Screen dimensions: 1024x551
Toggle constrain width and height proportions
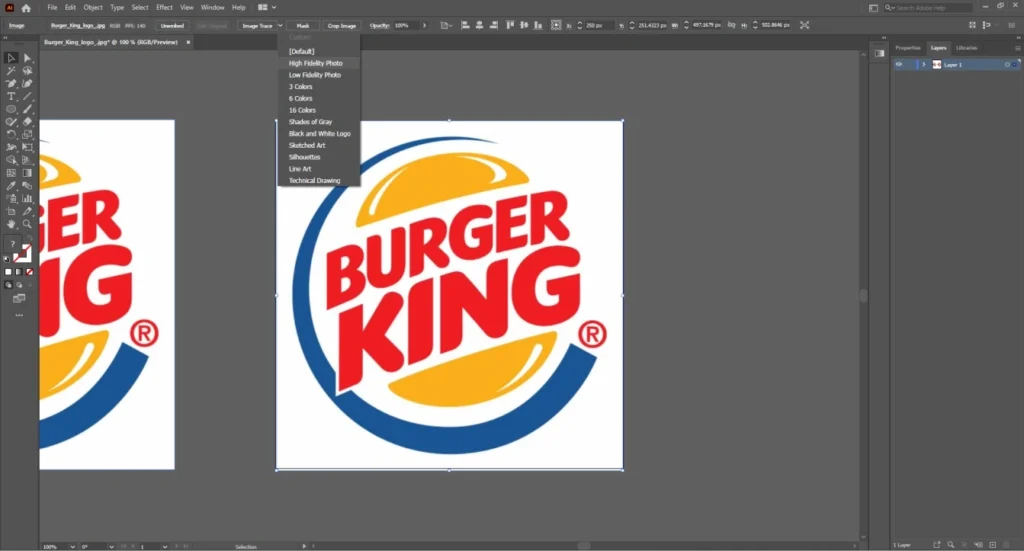(x=731, y=25)
